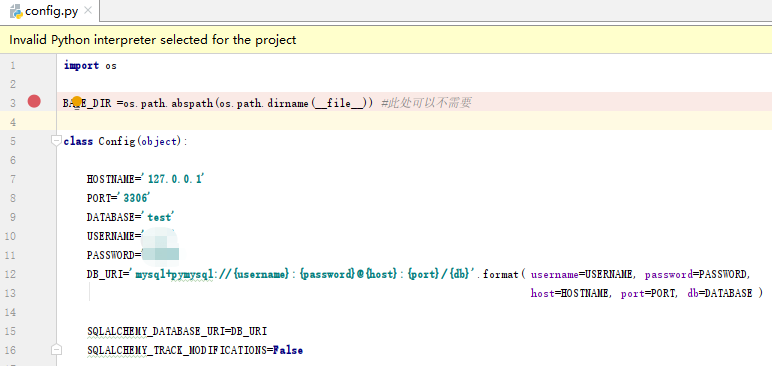The width and height of the screenshot is (772, 366).
Task: Click the Python file icon on config.py tab
Action: click(16, 11)
